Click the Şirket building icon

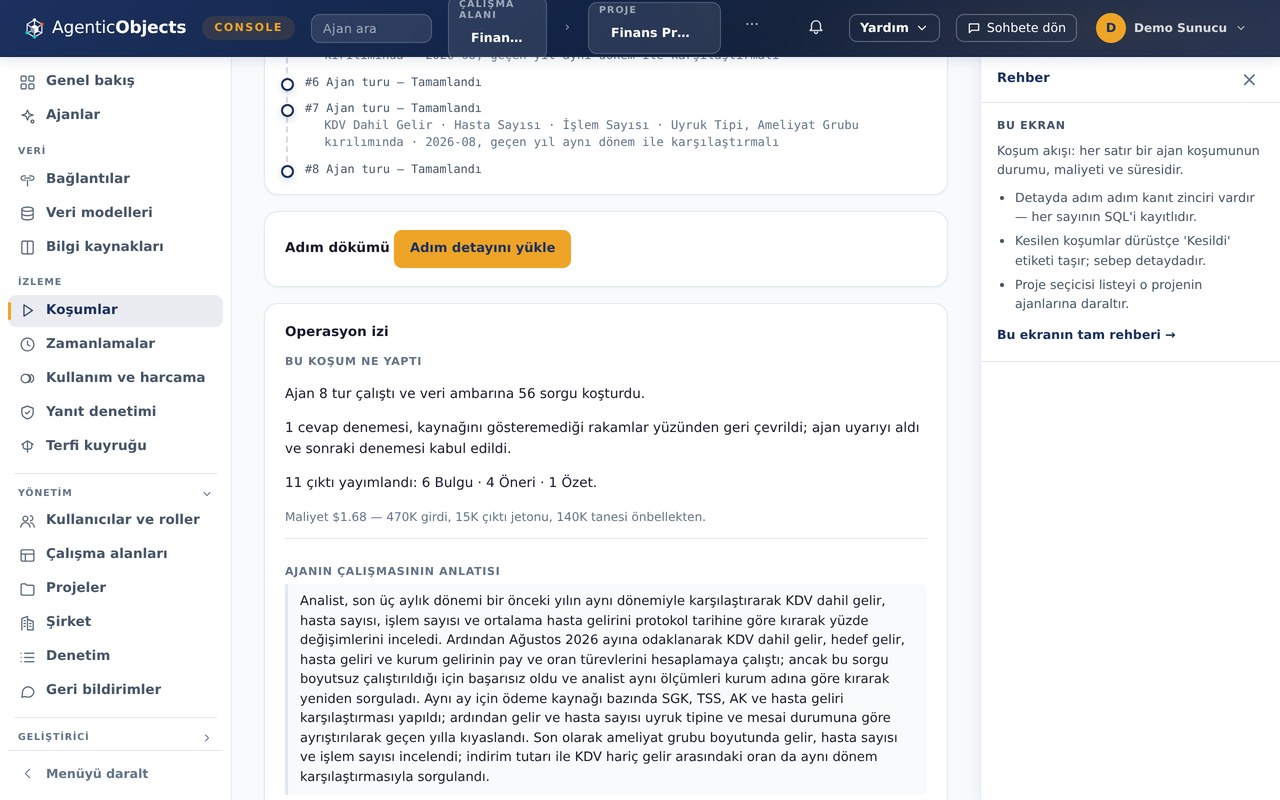[x=28, y=622]
